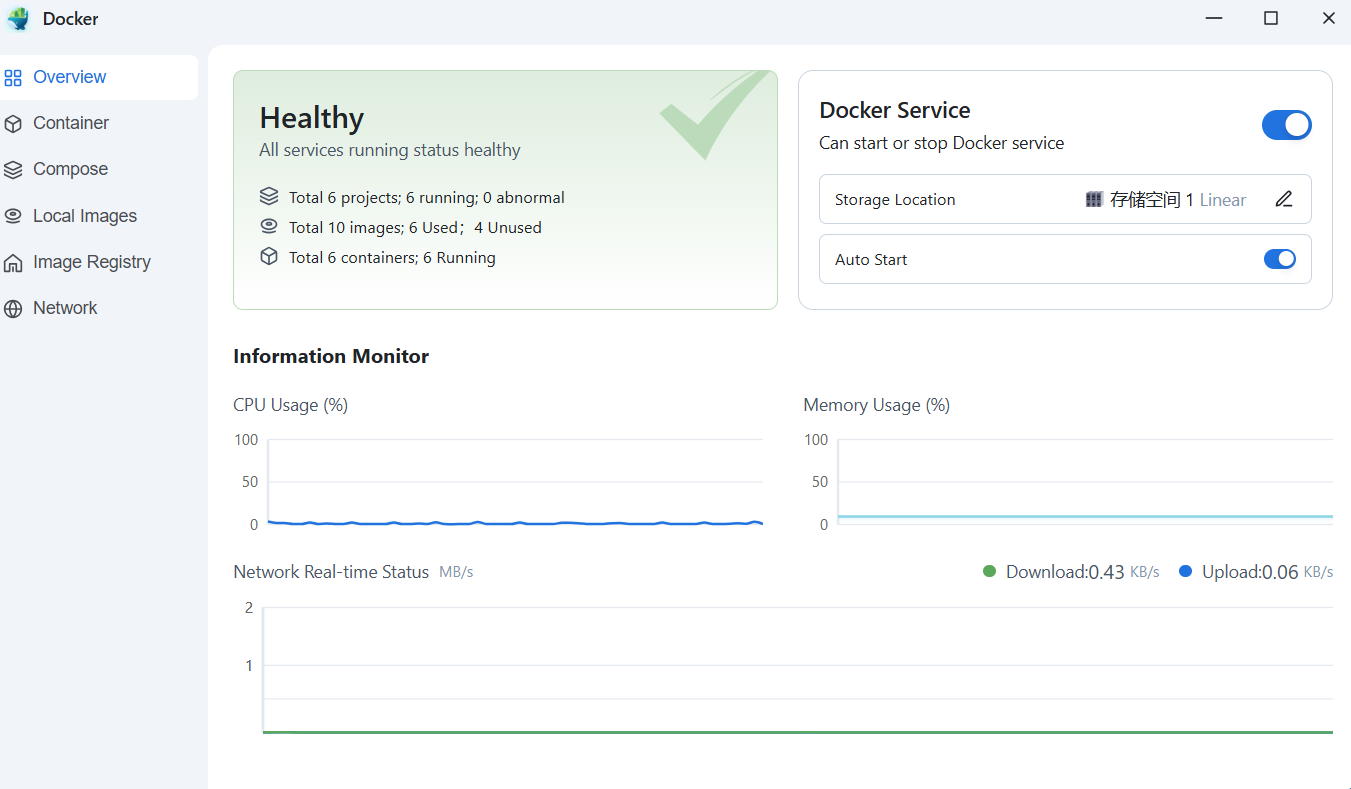Select the Image Registry label
The width and height of the screenshot is (1351, 789).
click(92, 262)
